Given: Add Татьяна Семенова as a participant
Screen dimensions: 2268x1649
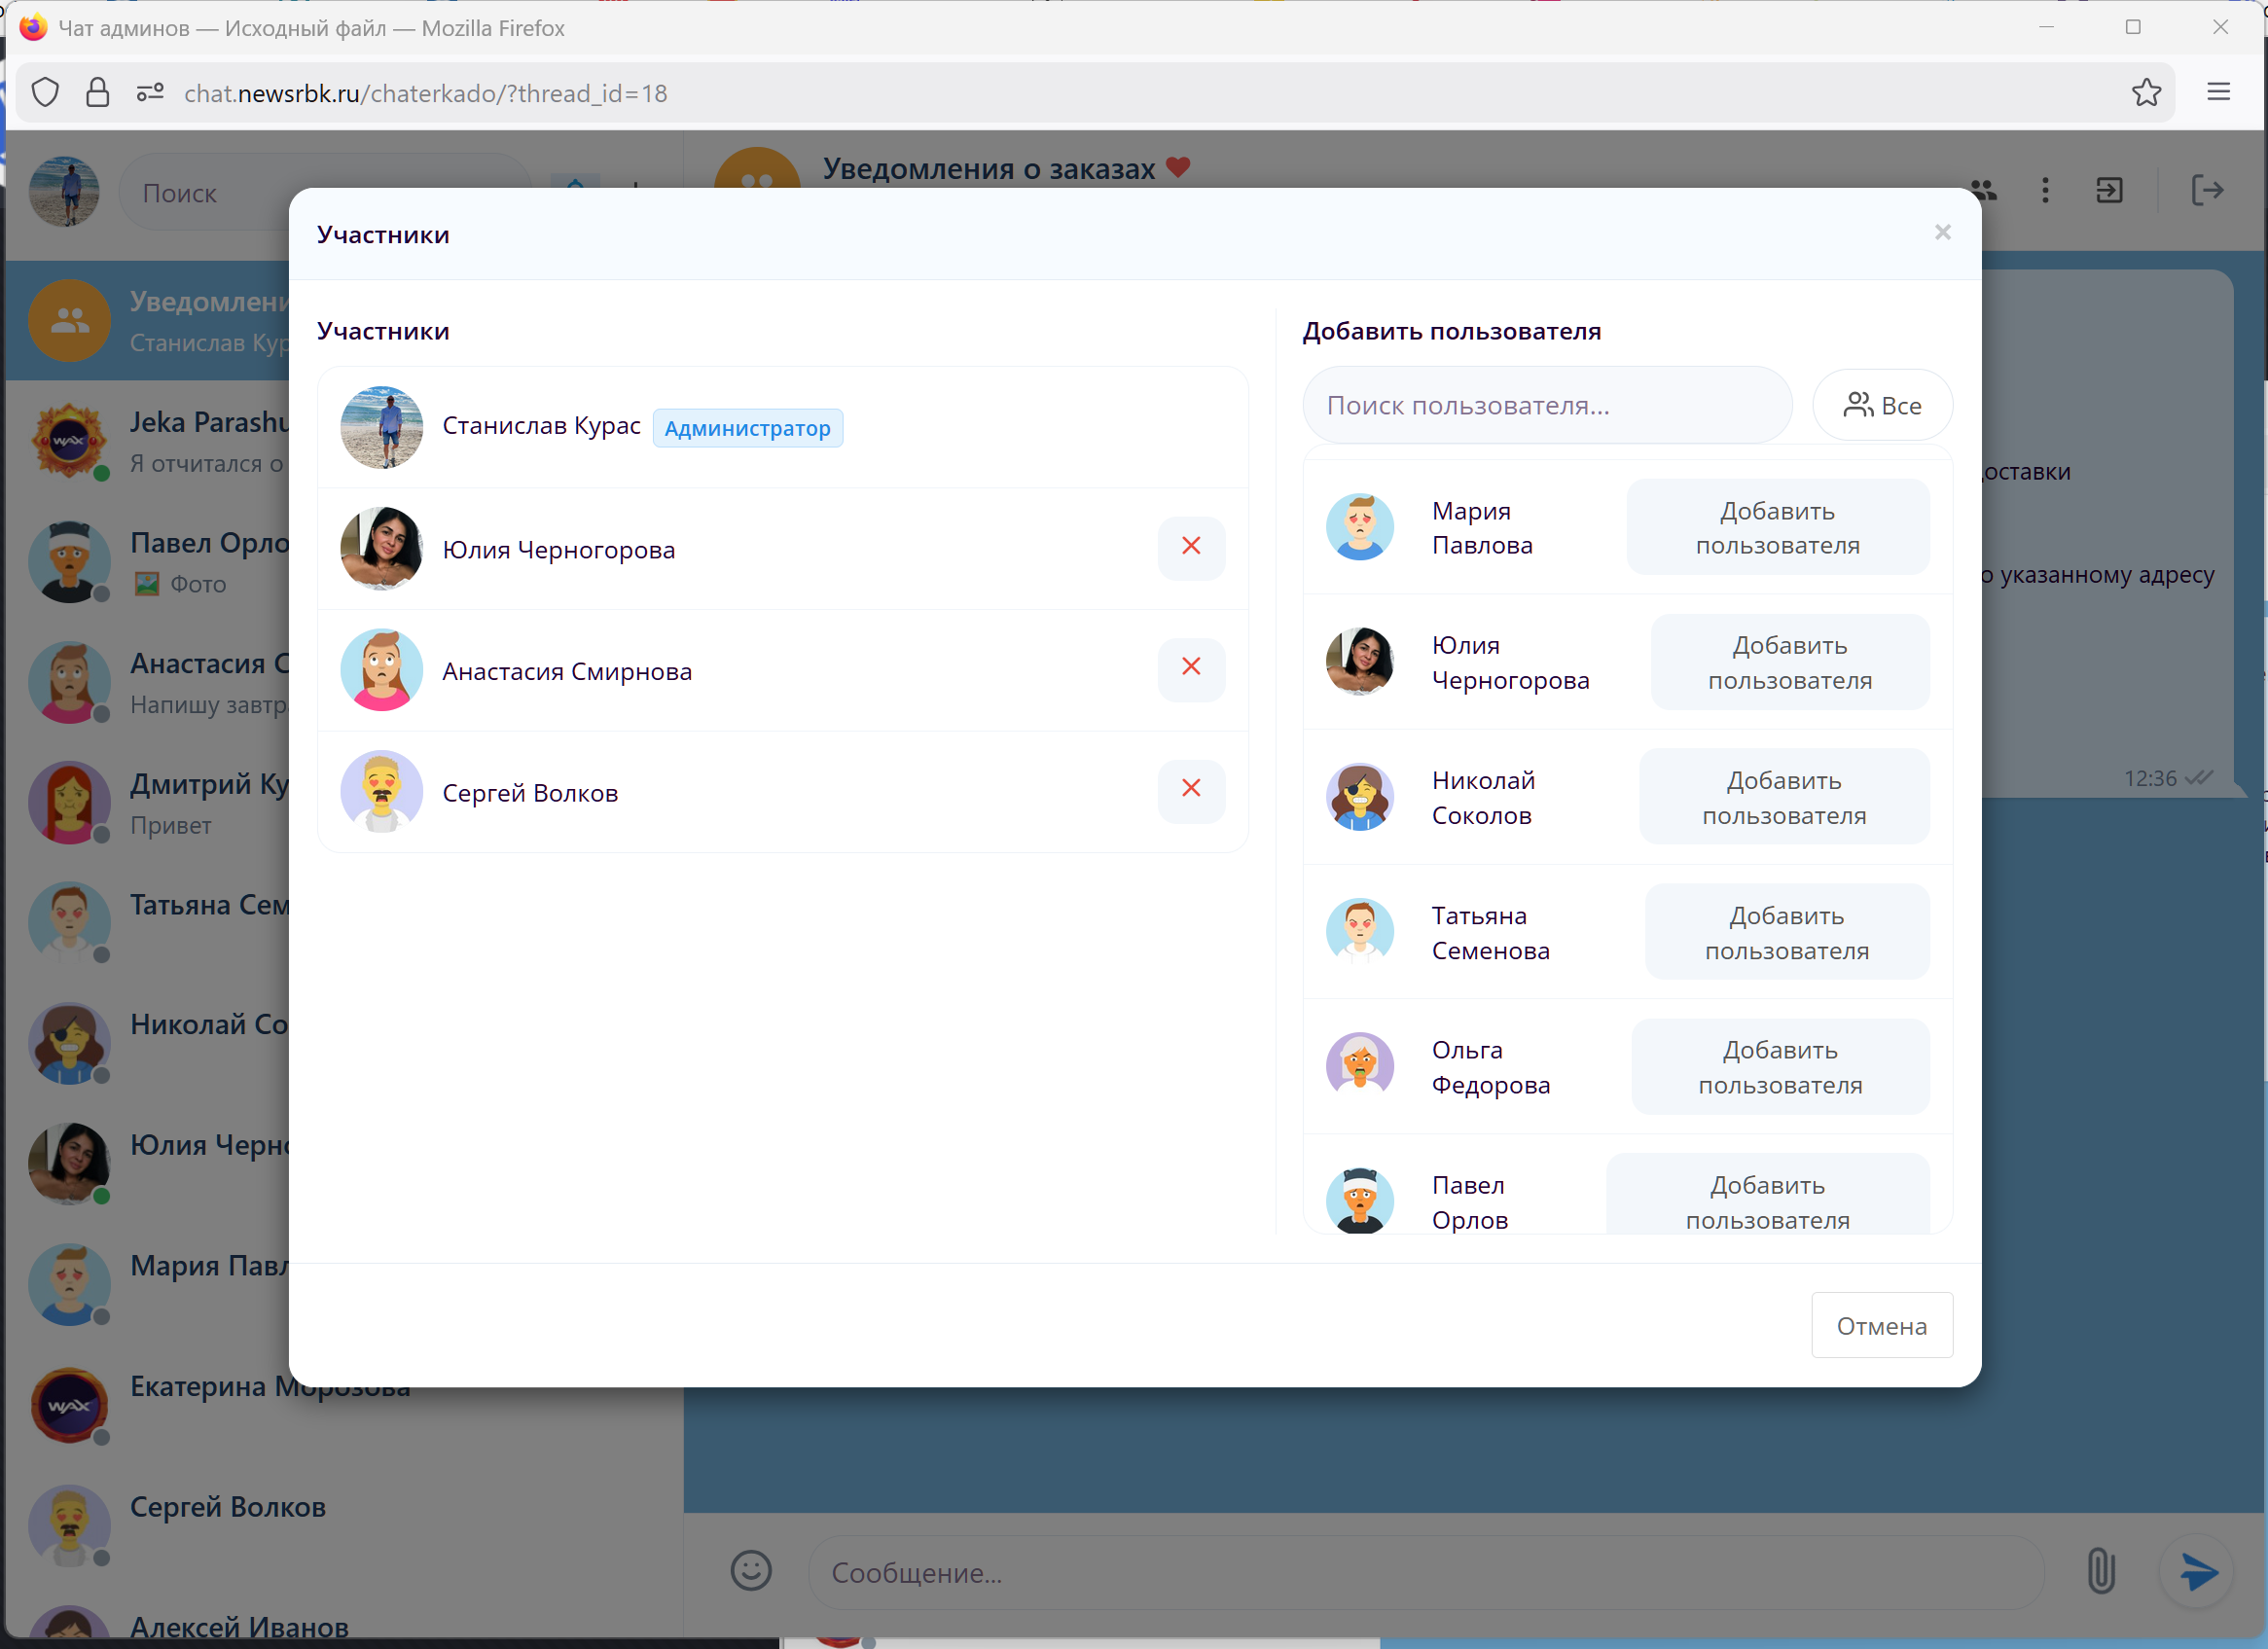Looking at the screenshot, I should [x=1786, y=932].
